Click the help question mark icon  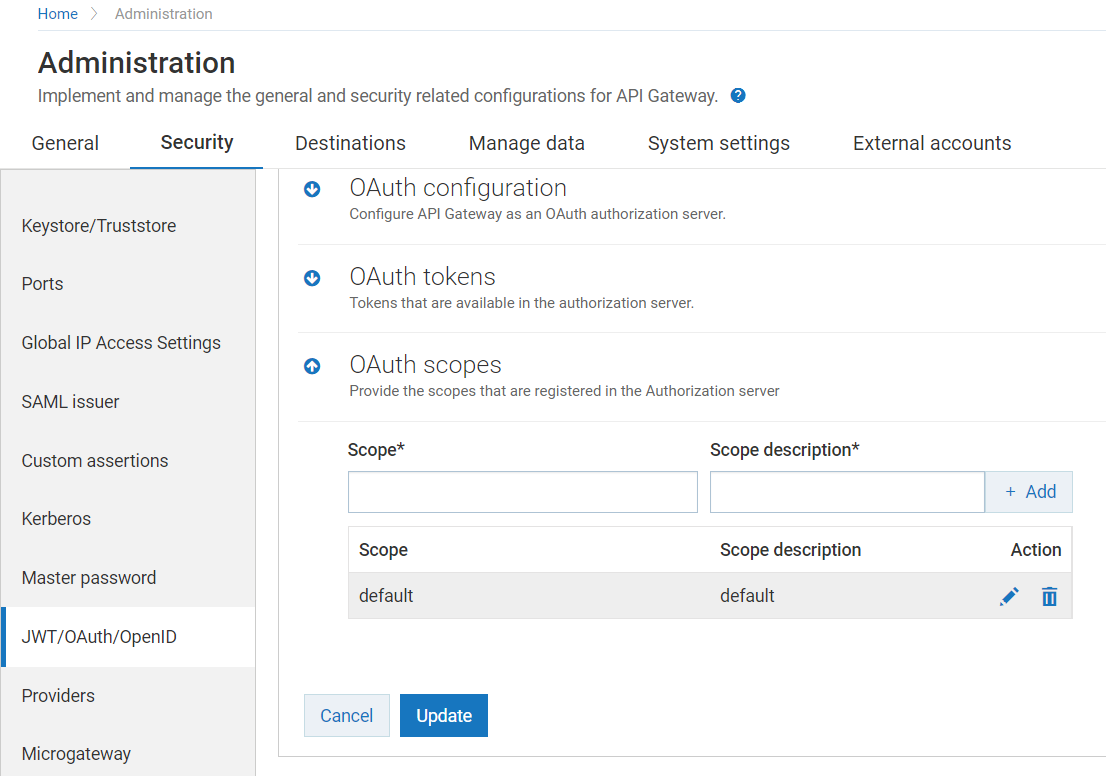point(738,96)
